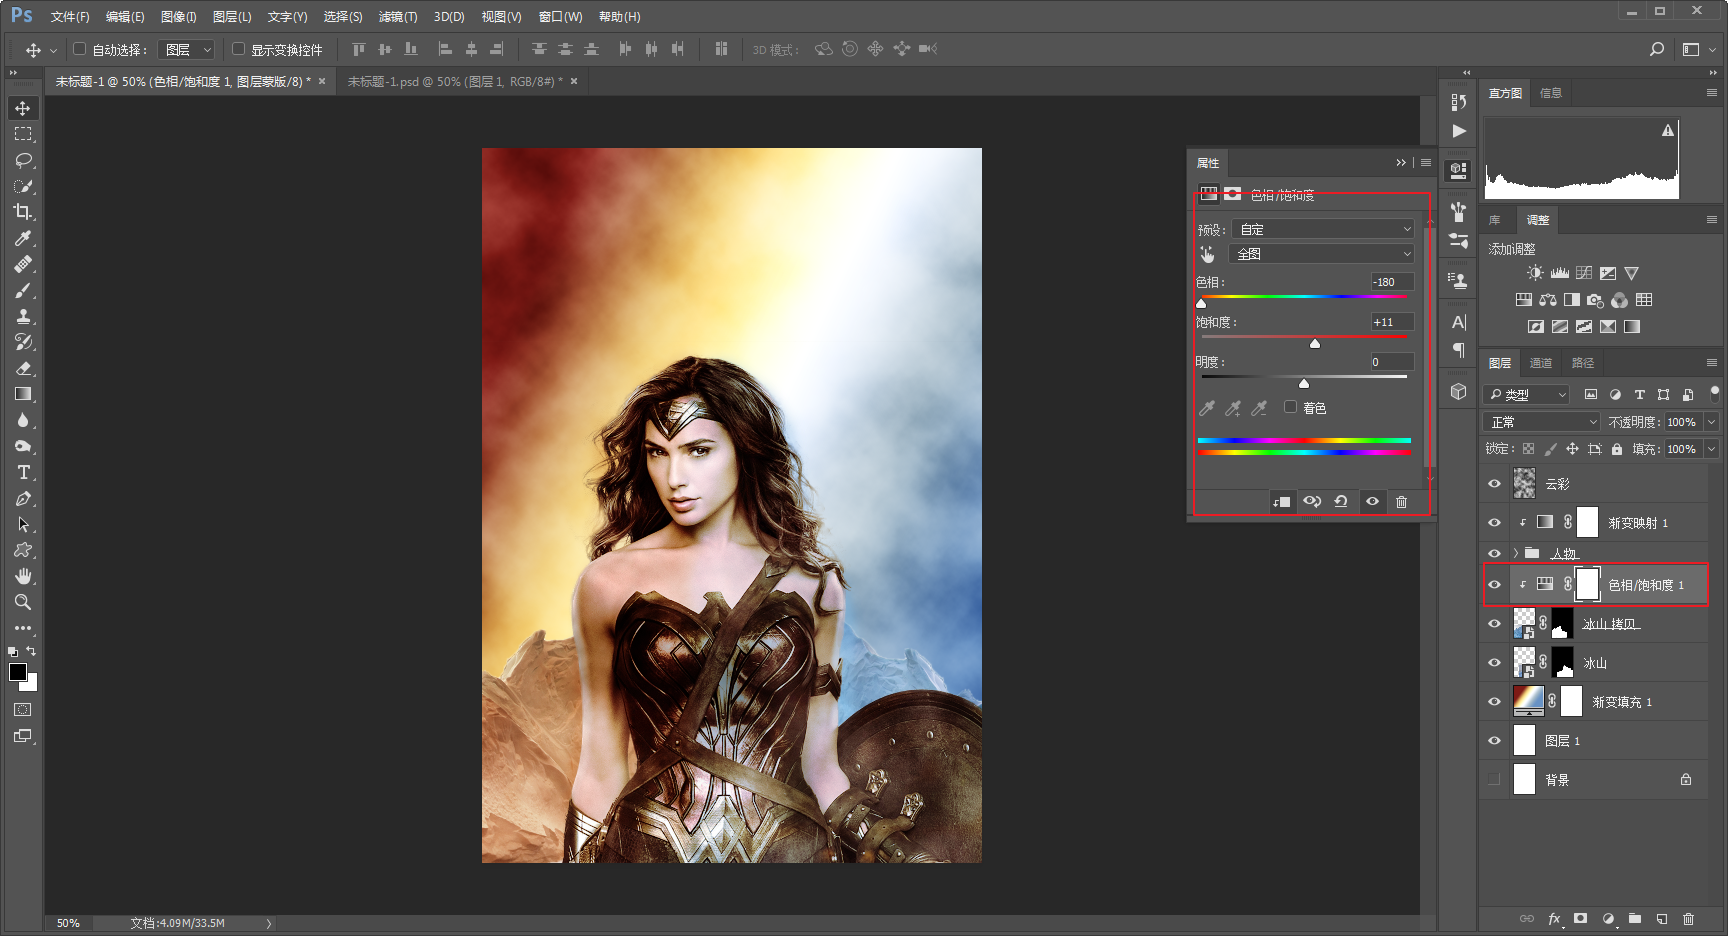Click the foreground color swatch
This screenshot has width=1728, height=936.
18,672
